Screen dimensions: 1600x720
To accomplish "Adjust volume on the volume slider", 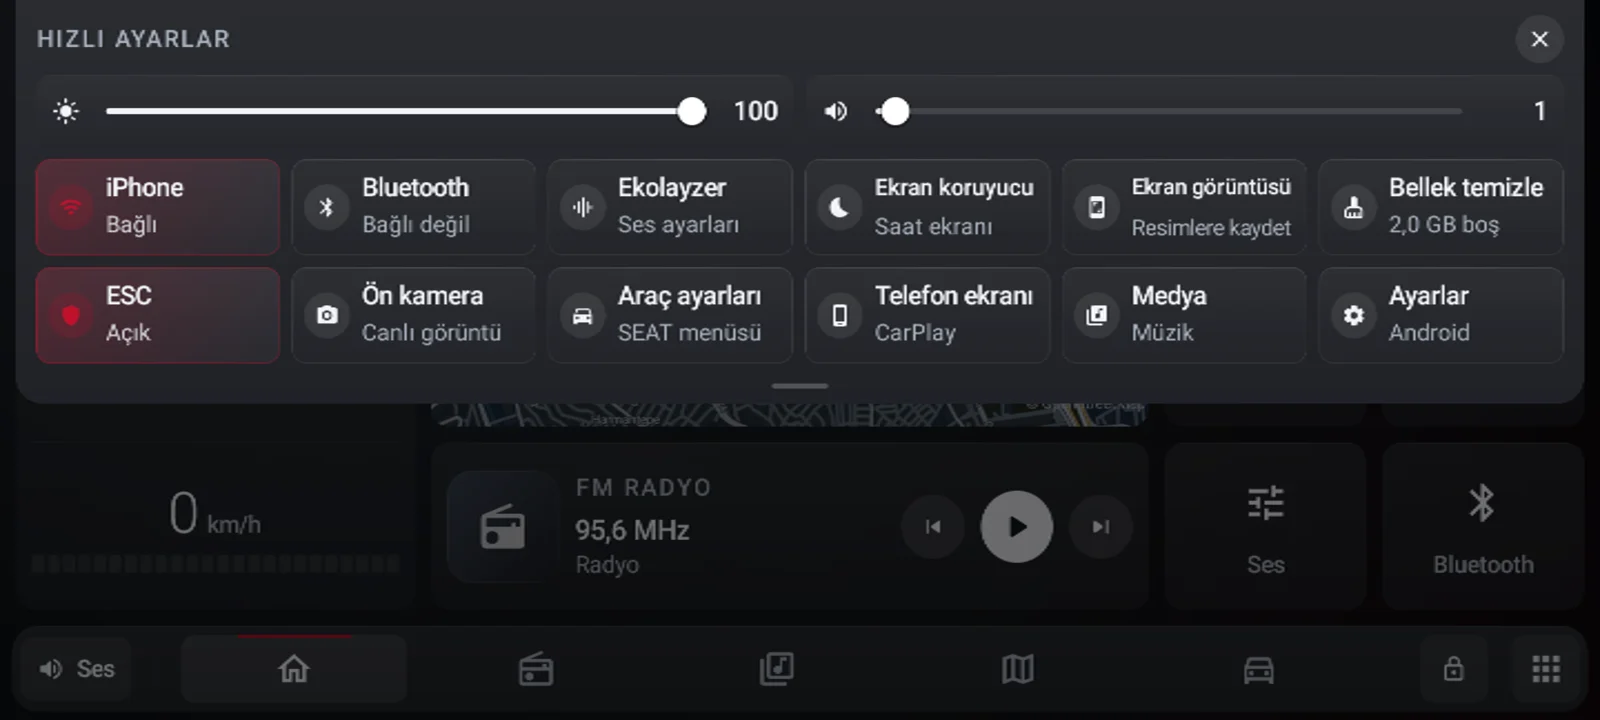I will point(1169,111).
